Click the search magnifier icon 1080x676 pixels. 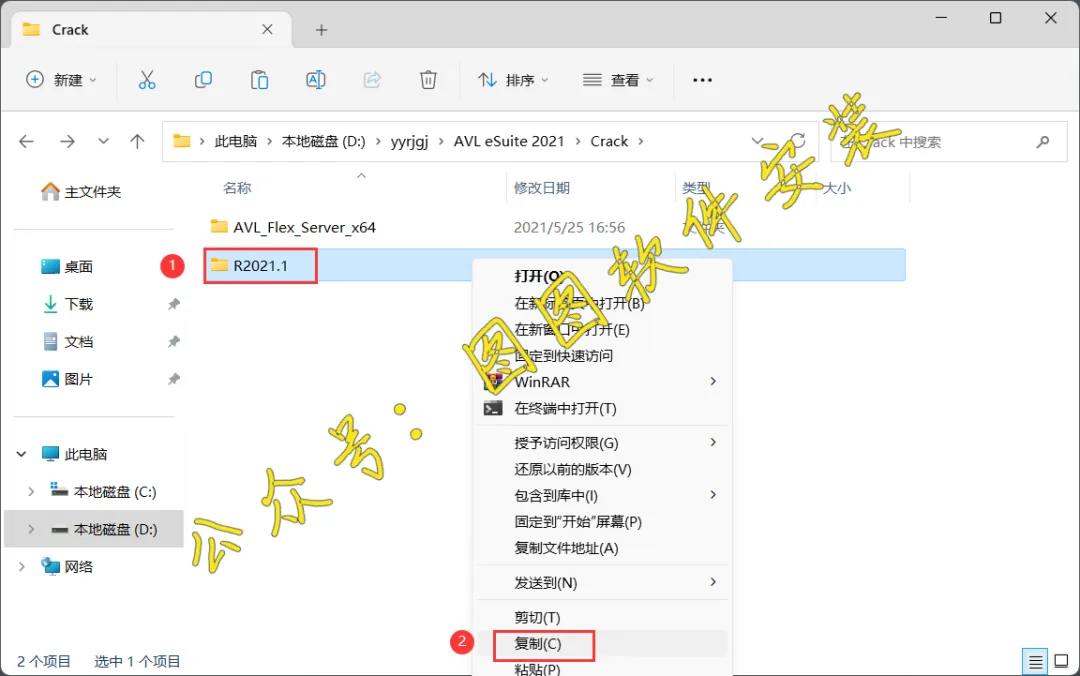[x=1043, y=141]
